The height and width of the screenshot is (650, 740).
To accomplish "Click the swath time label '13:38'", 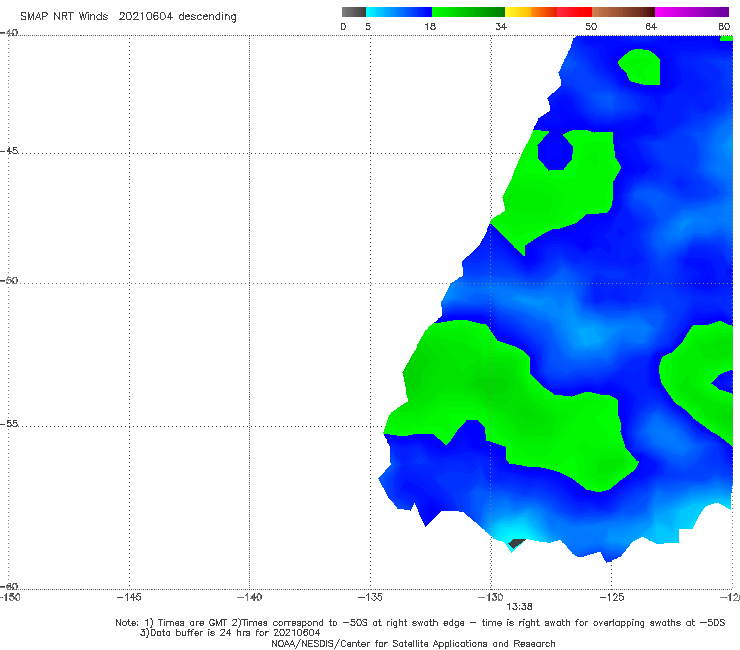I will pyautogui.click(x=519, y=607).
